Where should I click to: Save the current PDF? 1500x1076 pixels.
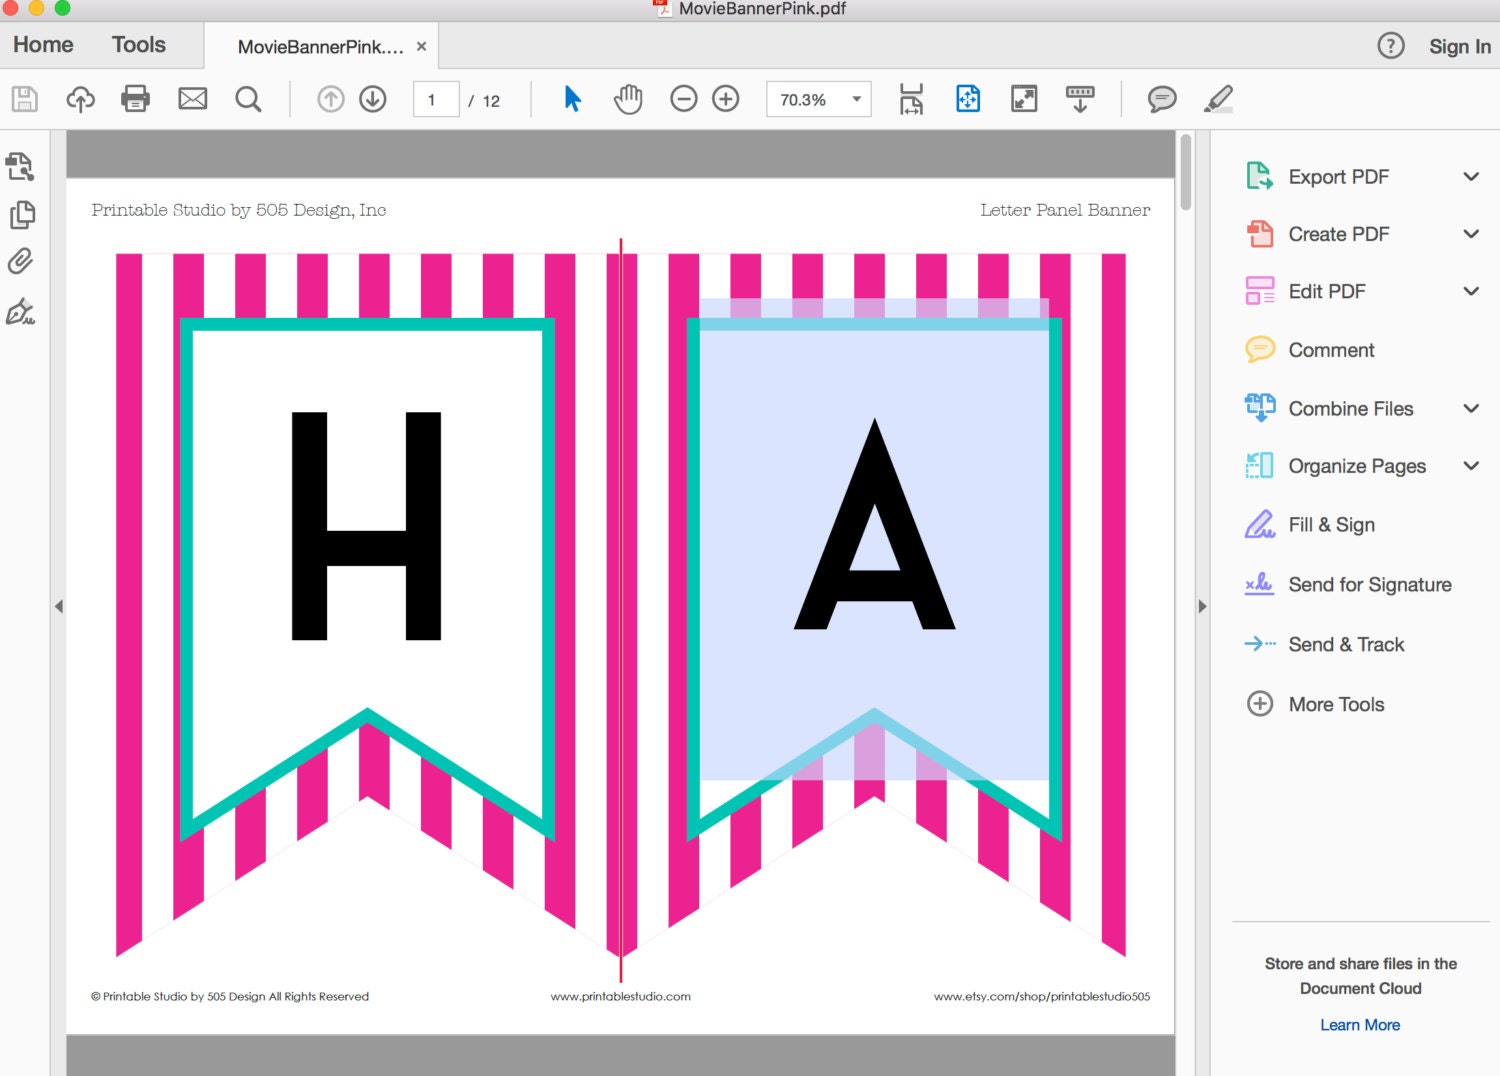coord(22,98)
